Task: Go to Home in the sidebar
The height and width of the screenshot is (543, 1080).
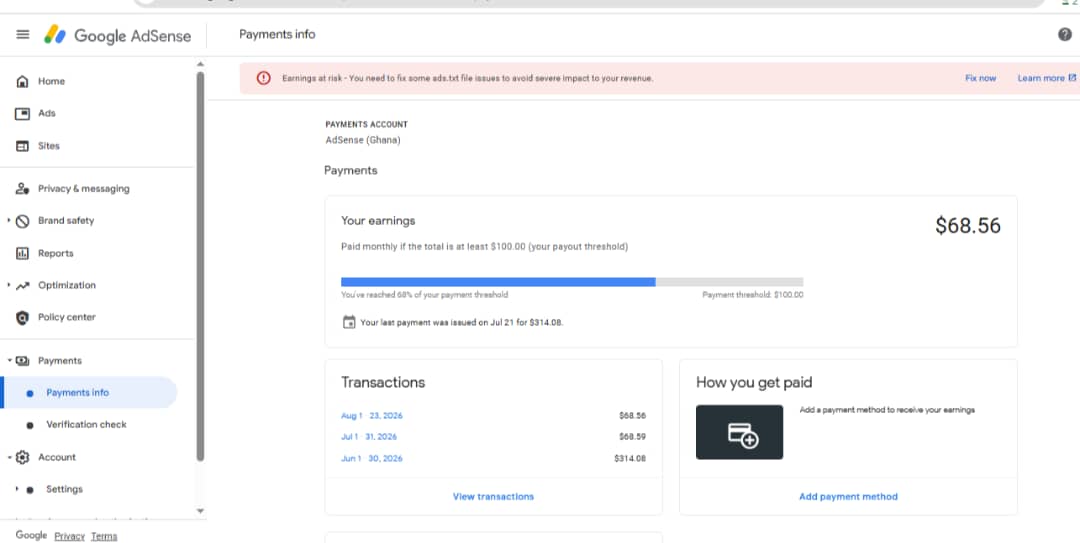Action: (51, 81)
